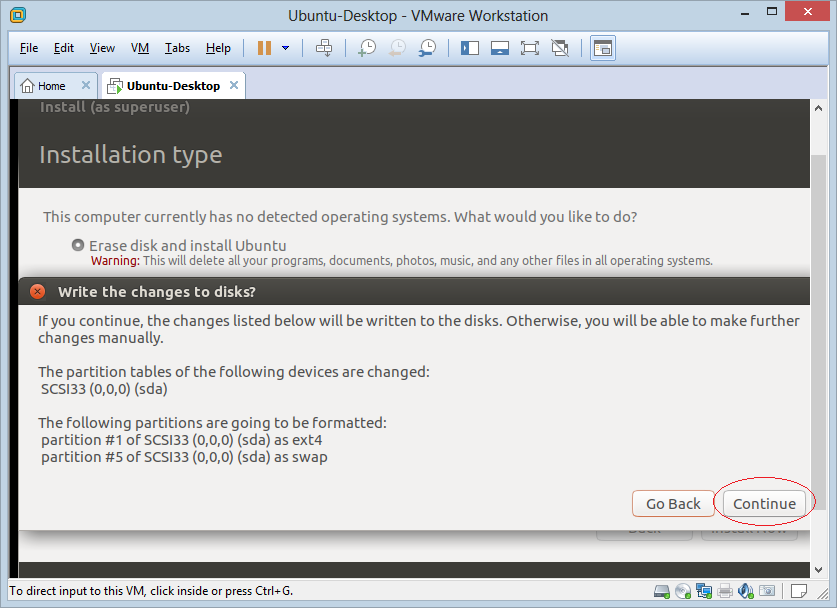Click the 'Install (as superuser)' window title
Viewport: 837px width, 608px height.
(115, 107)
